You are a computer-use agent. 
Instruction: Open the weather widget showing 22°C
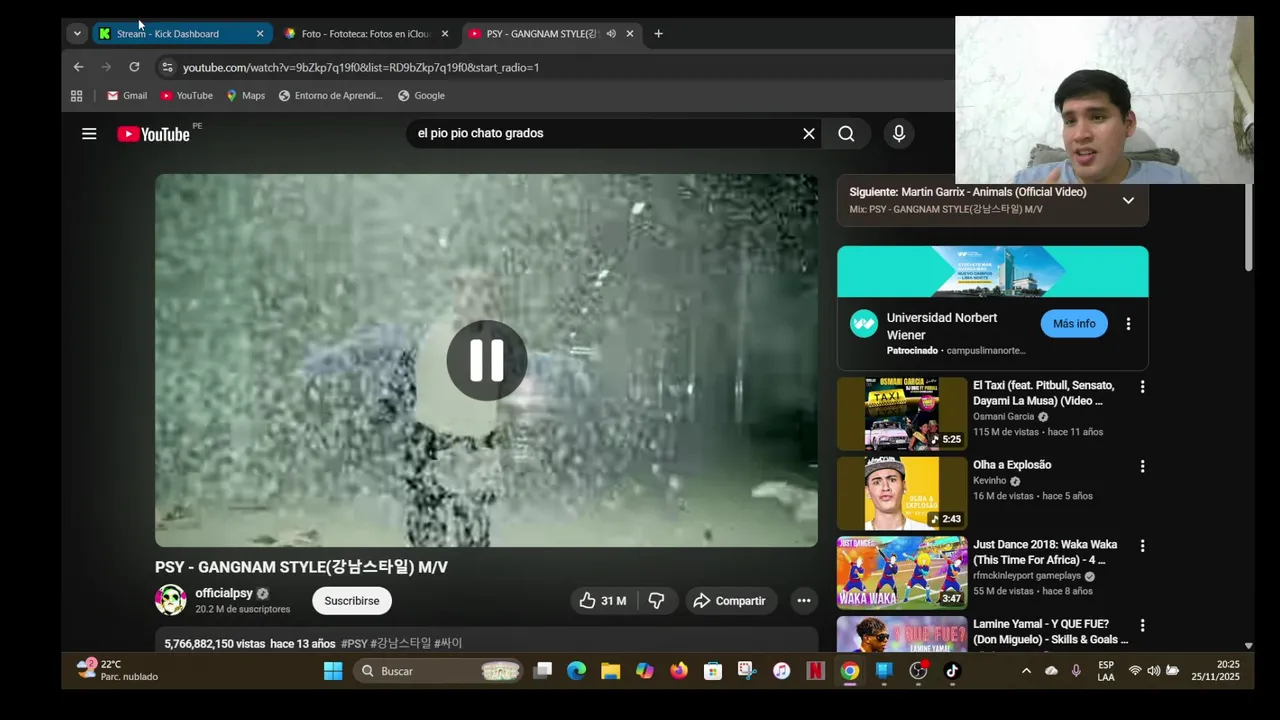click(118, 670)
